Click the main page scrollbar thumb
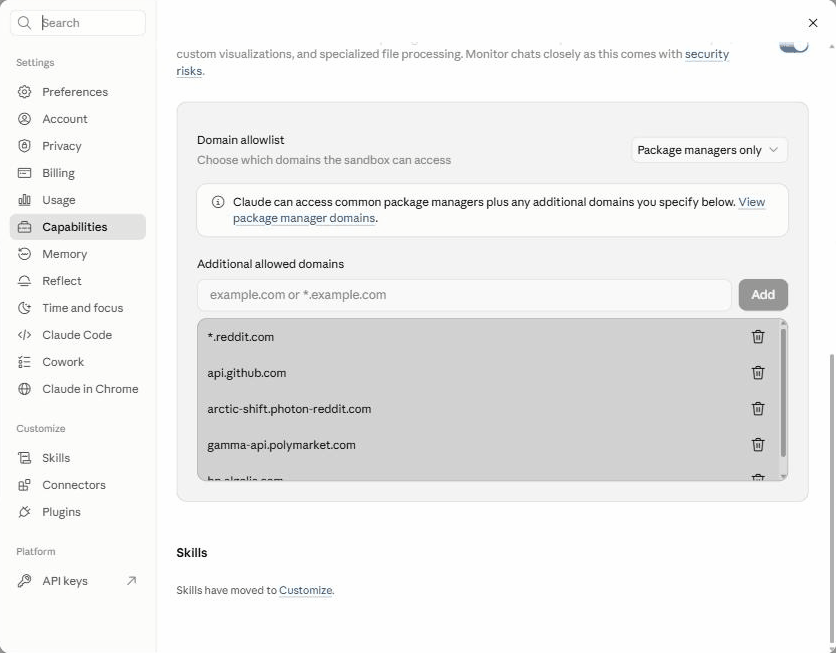 coord(832,498)
